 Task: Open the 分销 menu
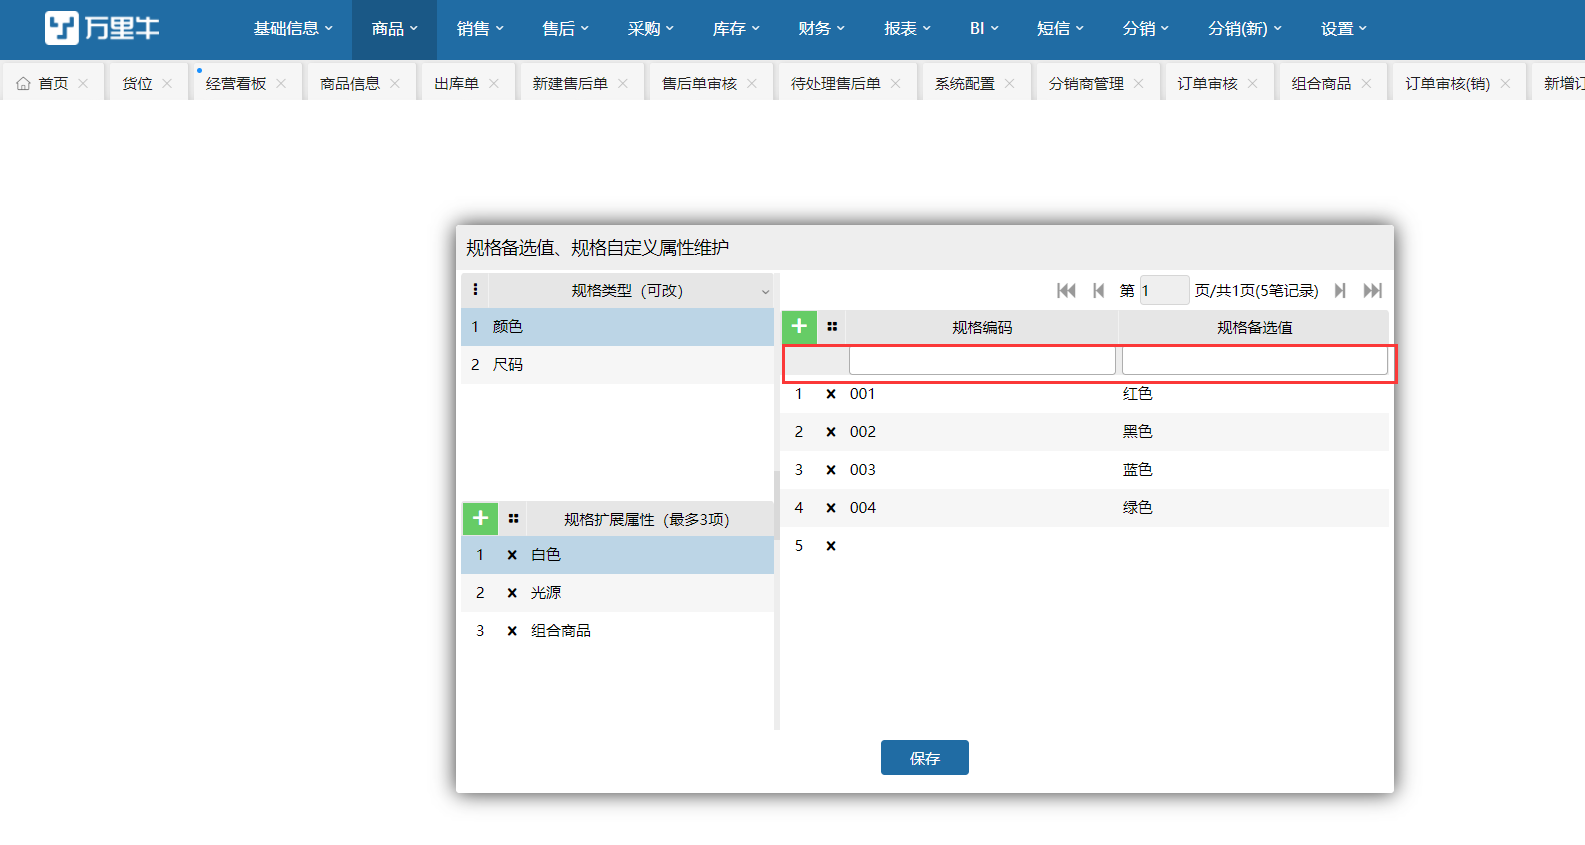point(1146,29)
